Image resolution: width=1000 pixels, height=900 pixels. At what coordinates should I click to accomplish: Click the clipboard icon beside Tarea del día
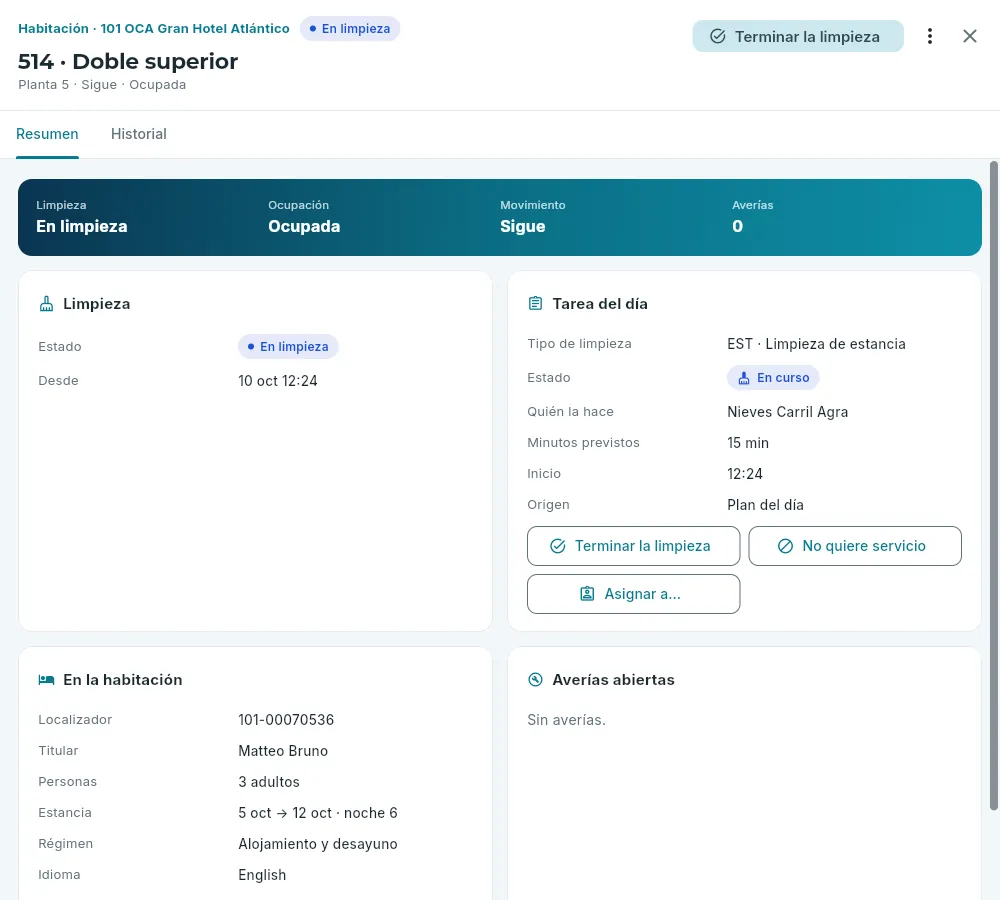click(536, 304)
